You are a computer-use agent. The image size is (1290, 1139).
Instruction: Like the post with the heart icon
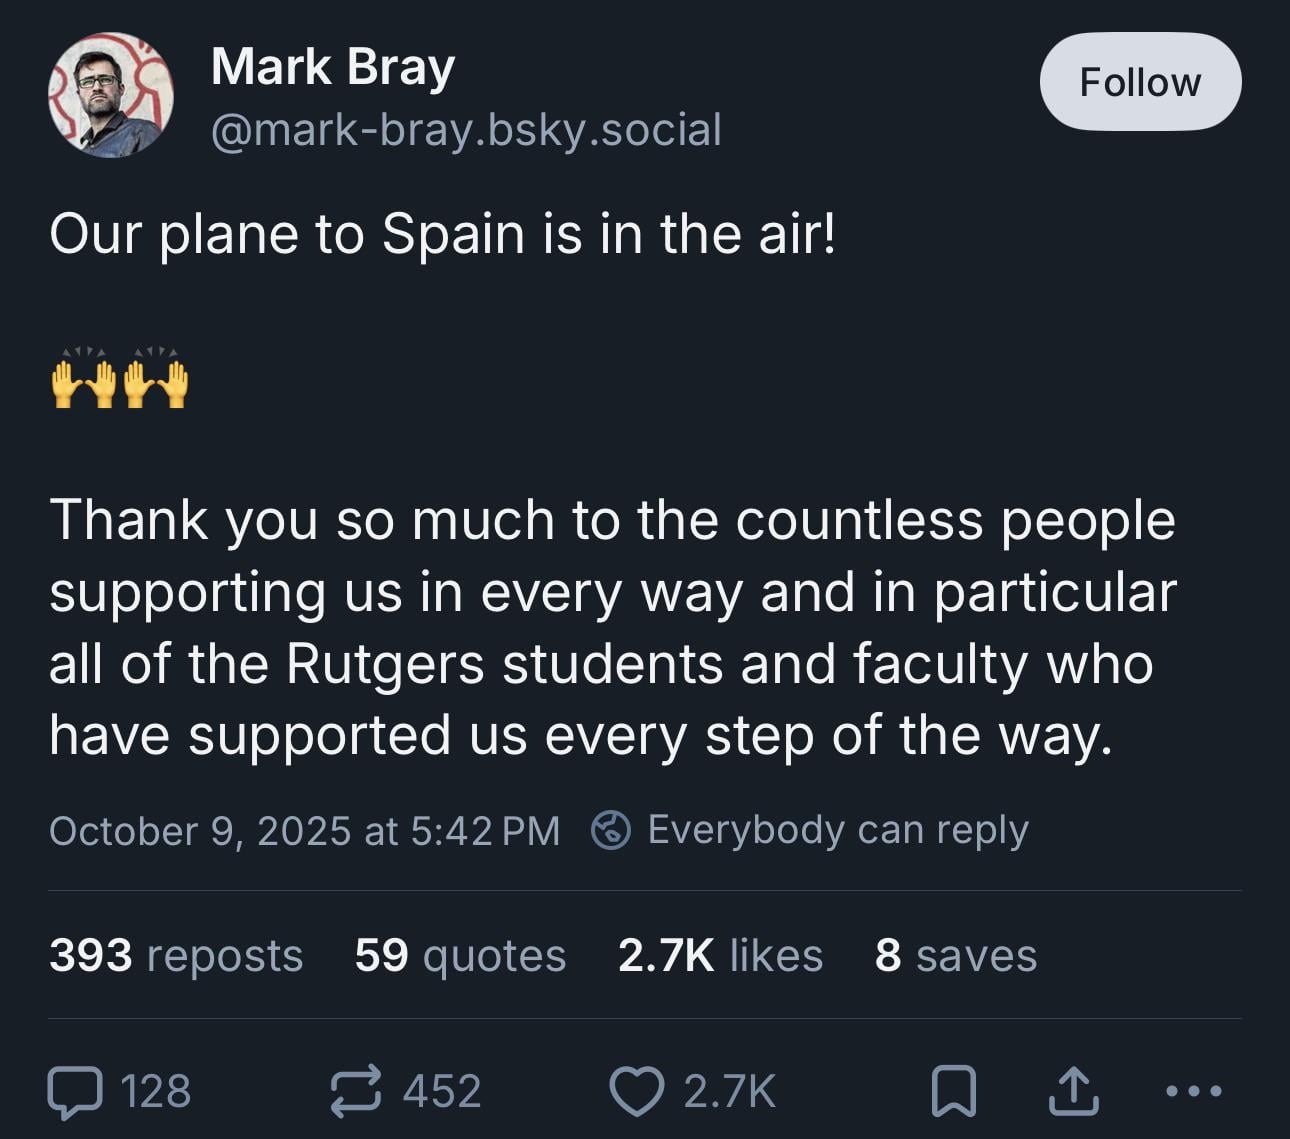(637, 1091)
